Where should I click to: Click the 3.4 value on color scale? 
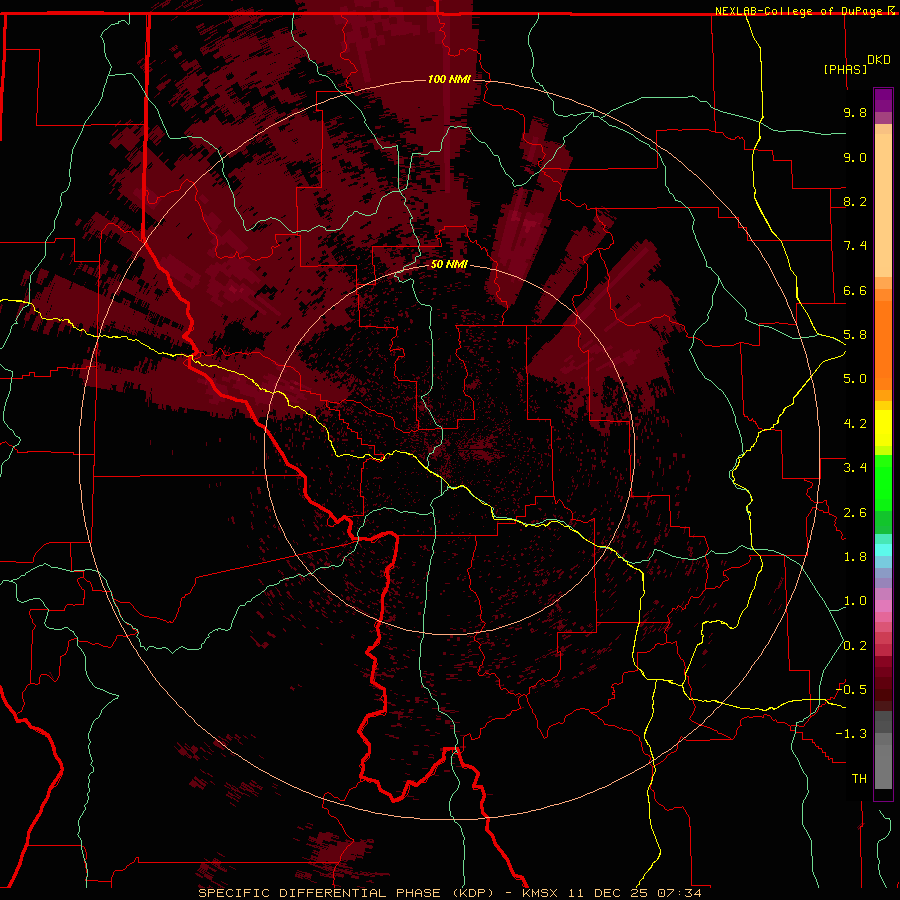point(855,468)
